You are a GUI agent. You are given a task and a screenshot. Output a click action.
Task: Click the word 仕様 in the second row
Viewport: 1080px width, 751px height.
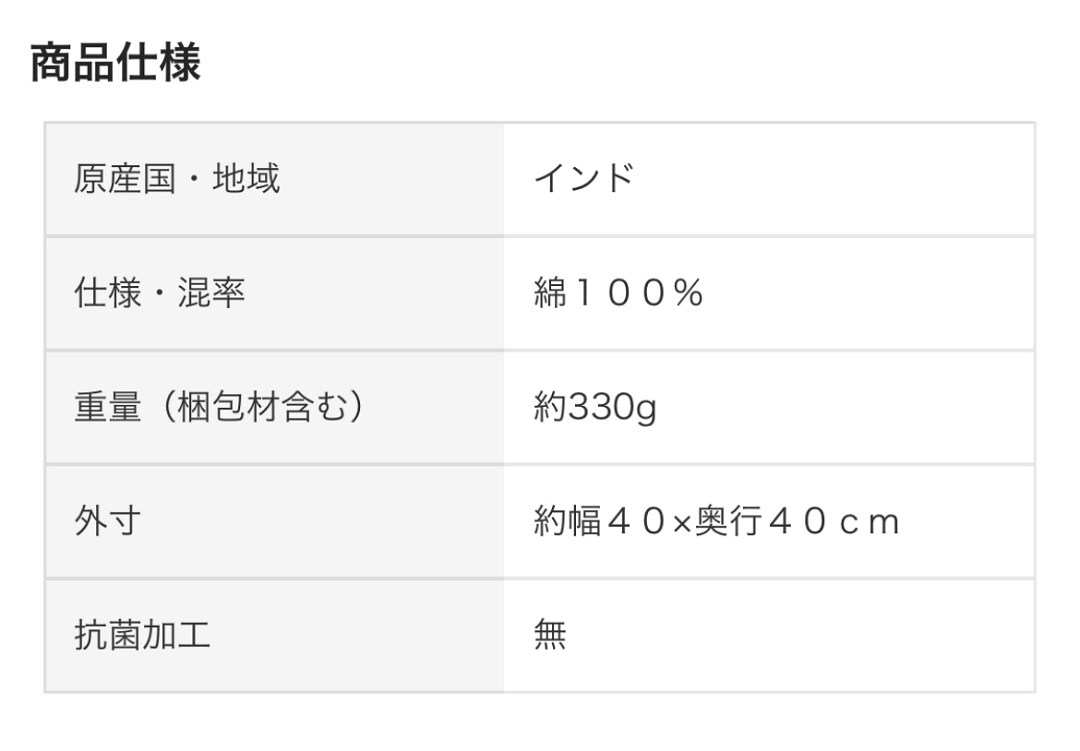[x=108, y=293]
